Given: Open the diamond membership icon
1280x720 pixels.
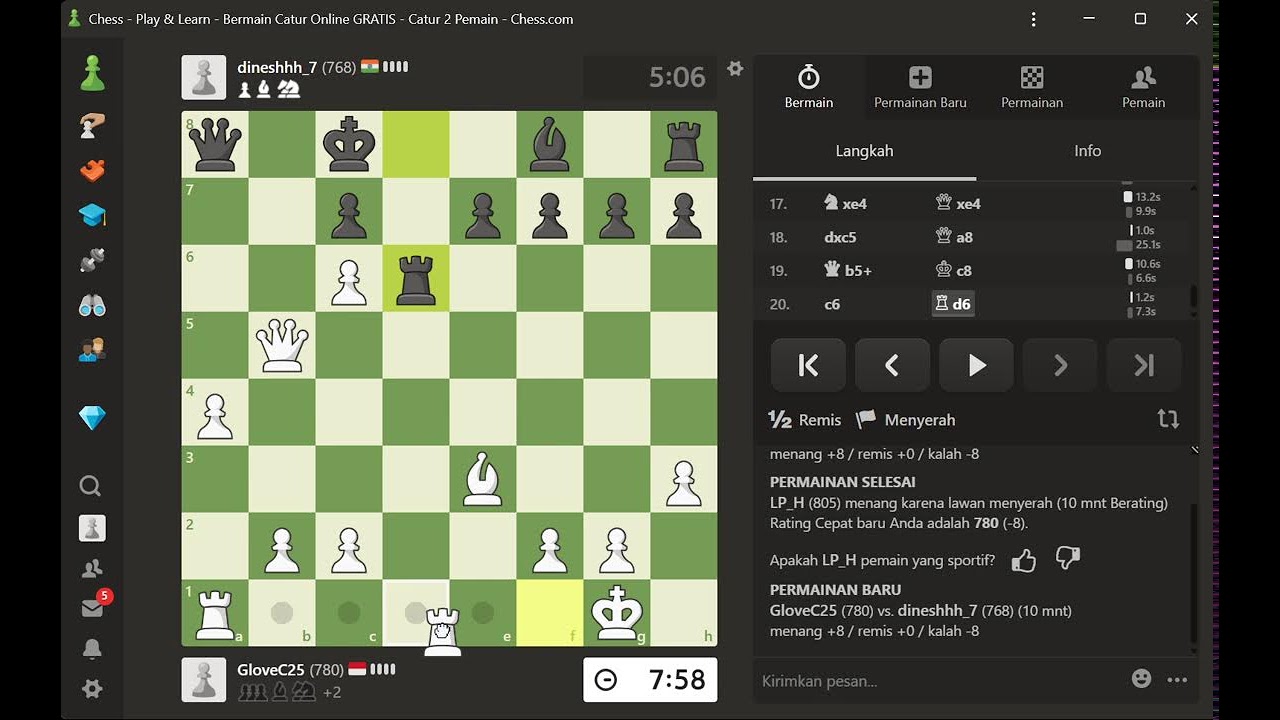Looking at the screenshot, I should coord(92,418).
